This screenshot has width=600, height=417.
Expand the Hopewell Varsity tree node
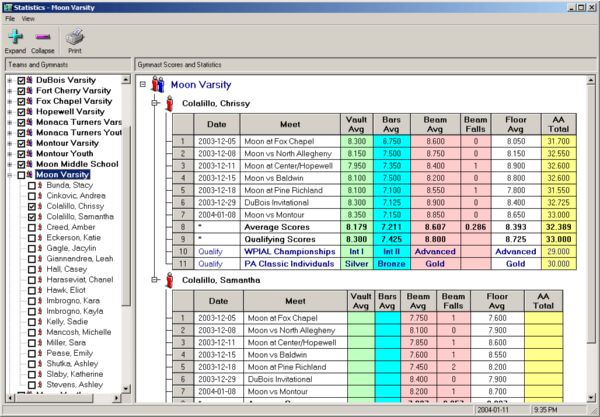10,112
